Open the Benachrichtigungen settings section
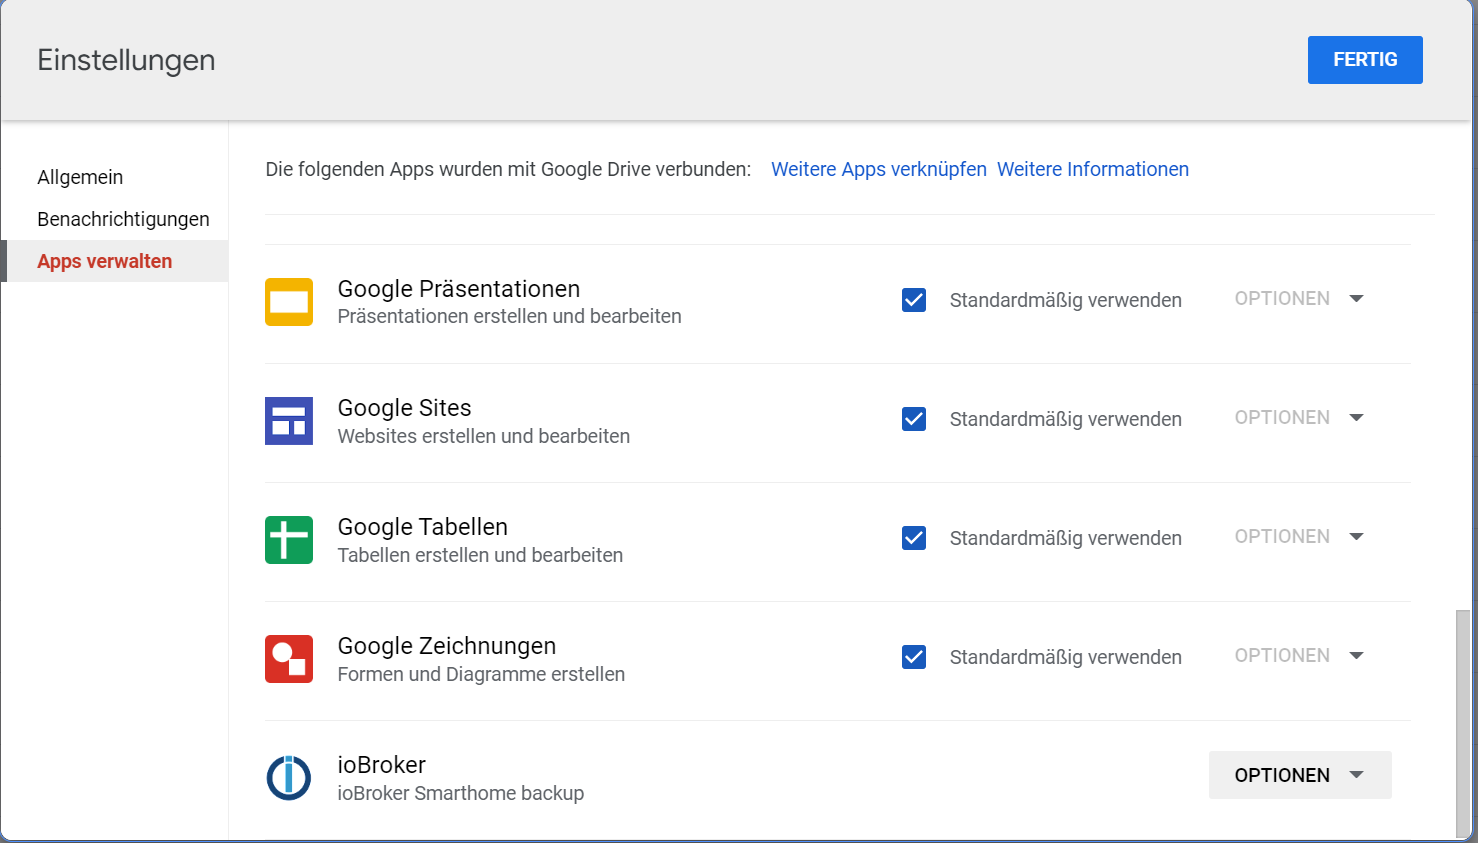The width and height of the screenshot is (1478, 843). (x=123, y=219)
